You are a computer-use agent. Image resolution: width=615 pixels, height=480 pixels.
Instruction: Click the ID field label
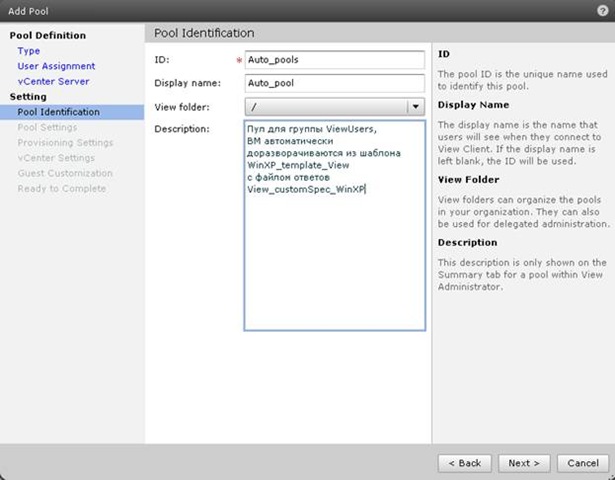click(162, 60)
